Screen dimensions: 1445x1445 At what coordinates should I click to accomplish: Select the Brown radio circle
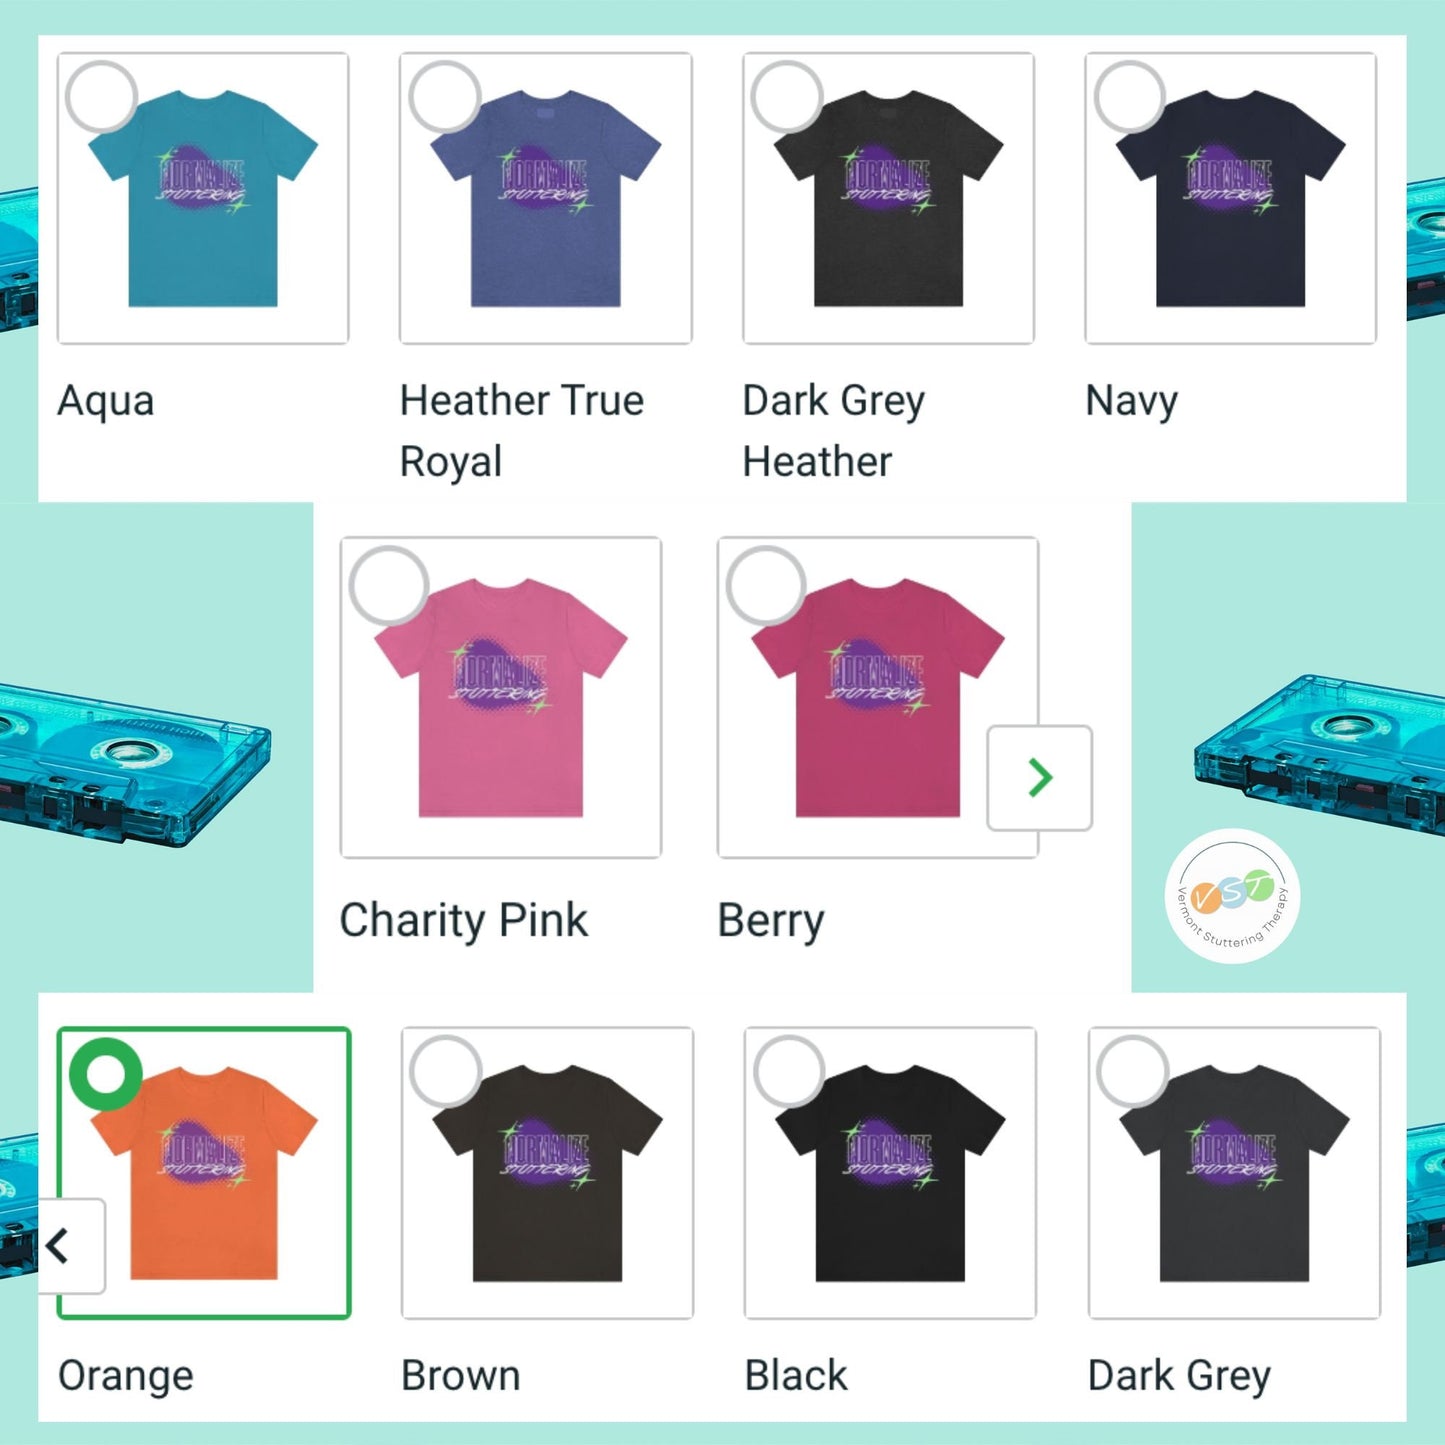coord(446,1071)
